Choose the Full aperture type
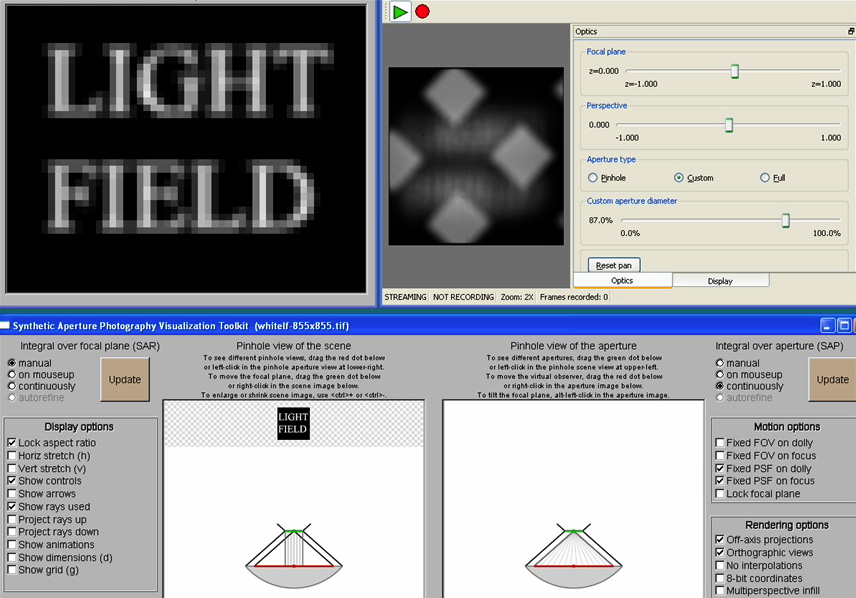Screen dimensions: 856x598 click(765, 178)
